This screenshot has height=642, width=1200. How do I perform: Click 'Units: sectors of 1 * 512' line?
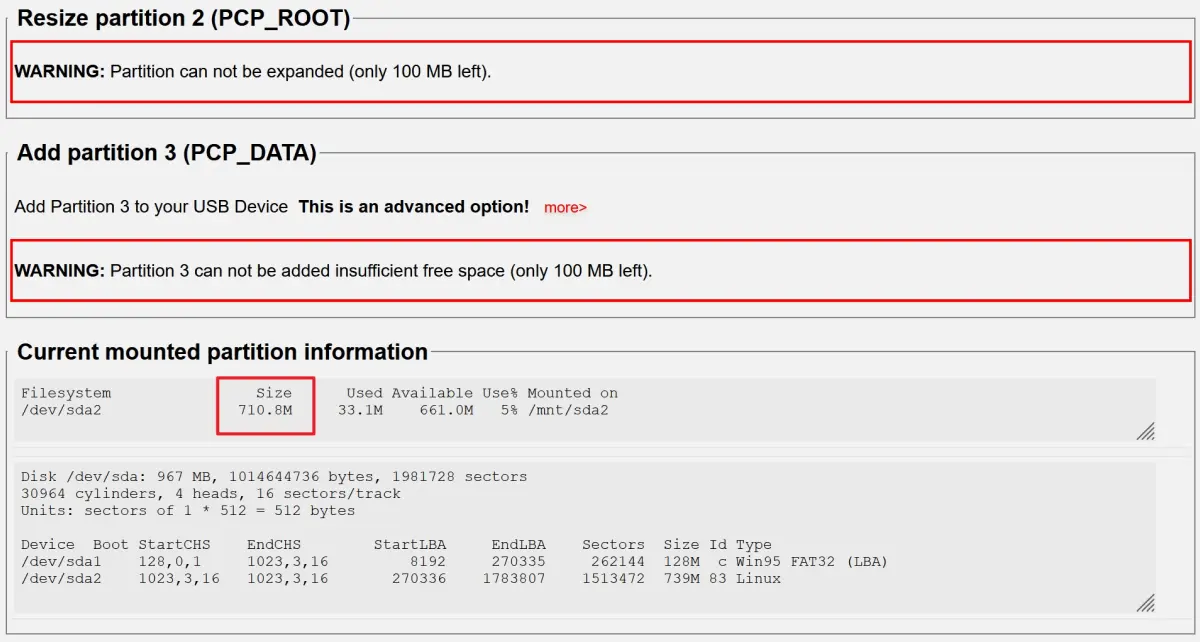188,511
